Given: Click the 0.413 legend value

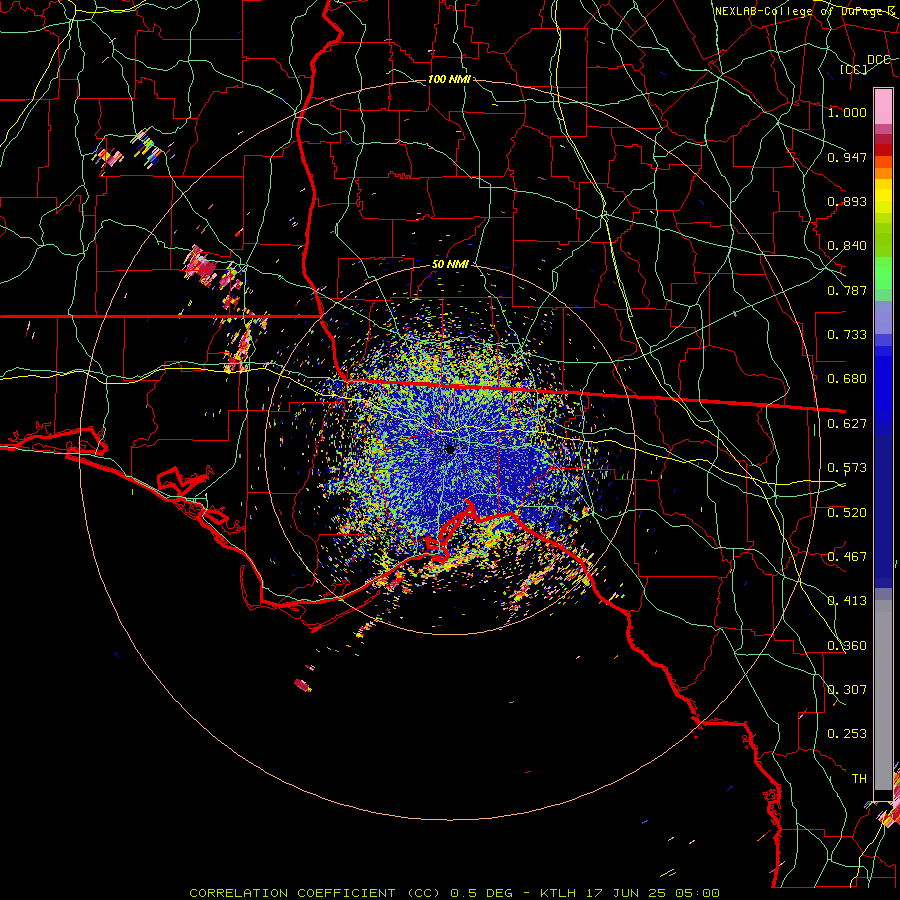Looking at the screenshot, I should pos(847,601).
